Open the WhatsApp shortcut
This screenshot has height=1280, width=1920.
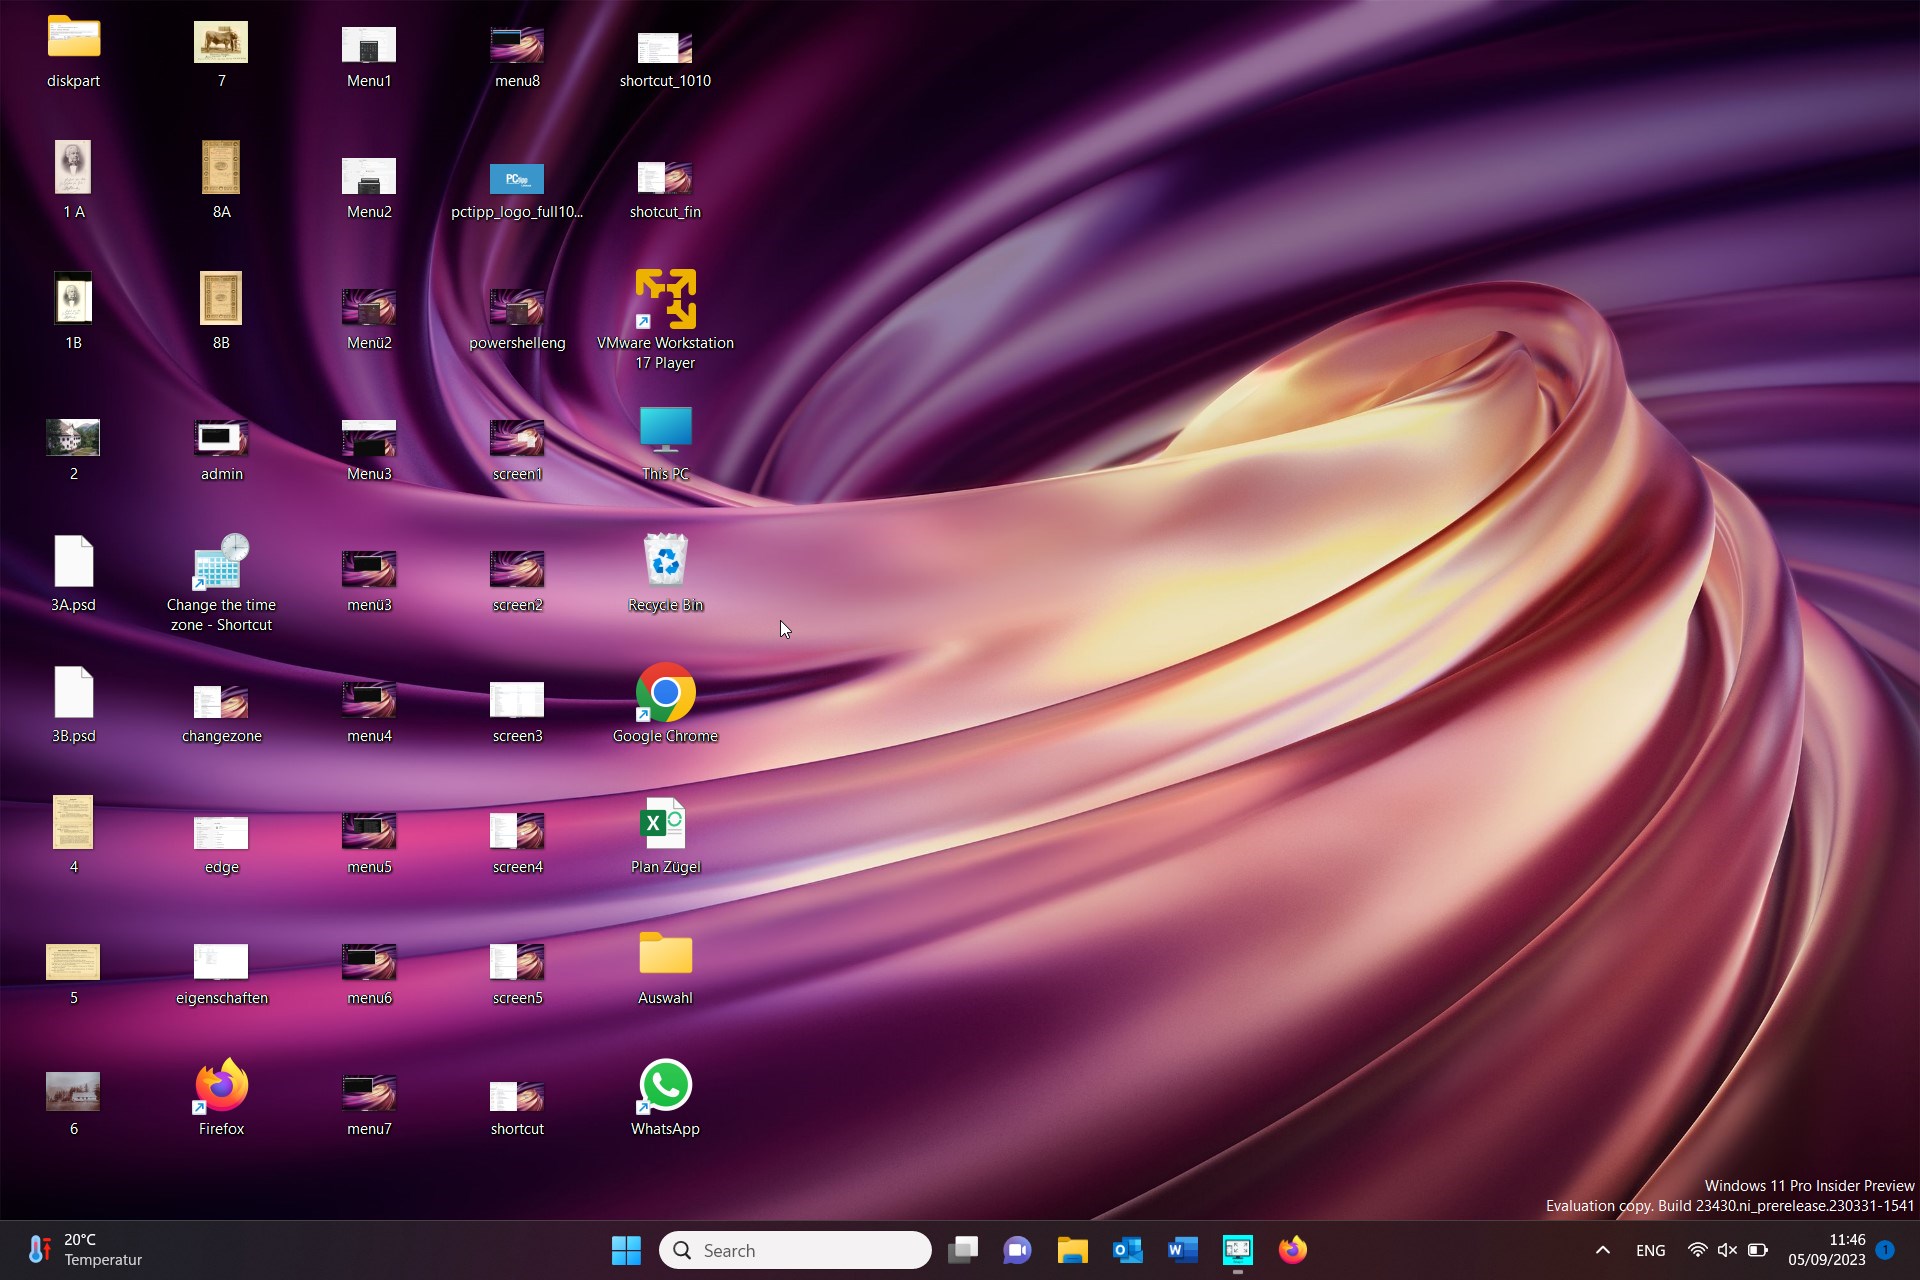(x=665, y=1084)
